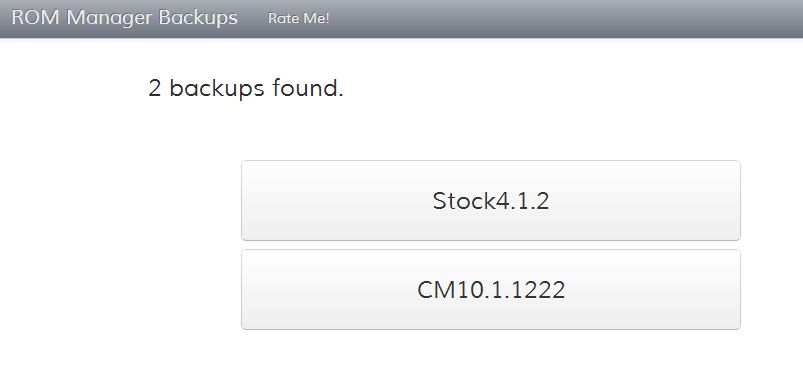Choose the CM10.1.1222 entry in backup list
This screenshot has width=803, height=373.
click(x=491, y=289)
